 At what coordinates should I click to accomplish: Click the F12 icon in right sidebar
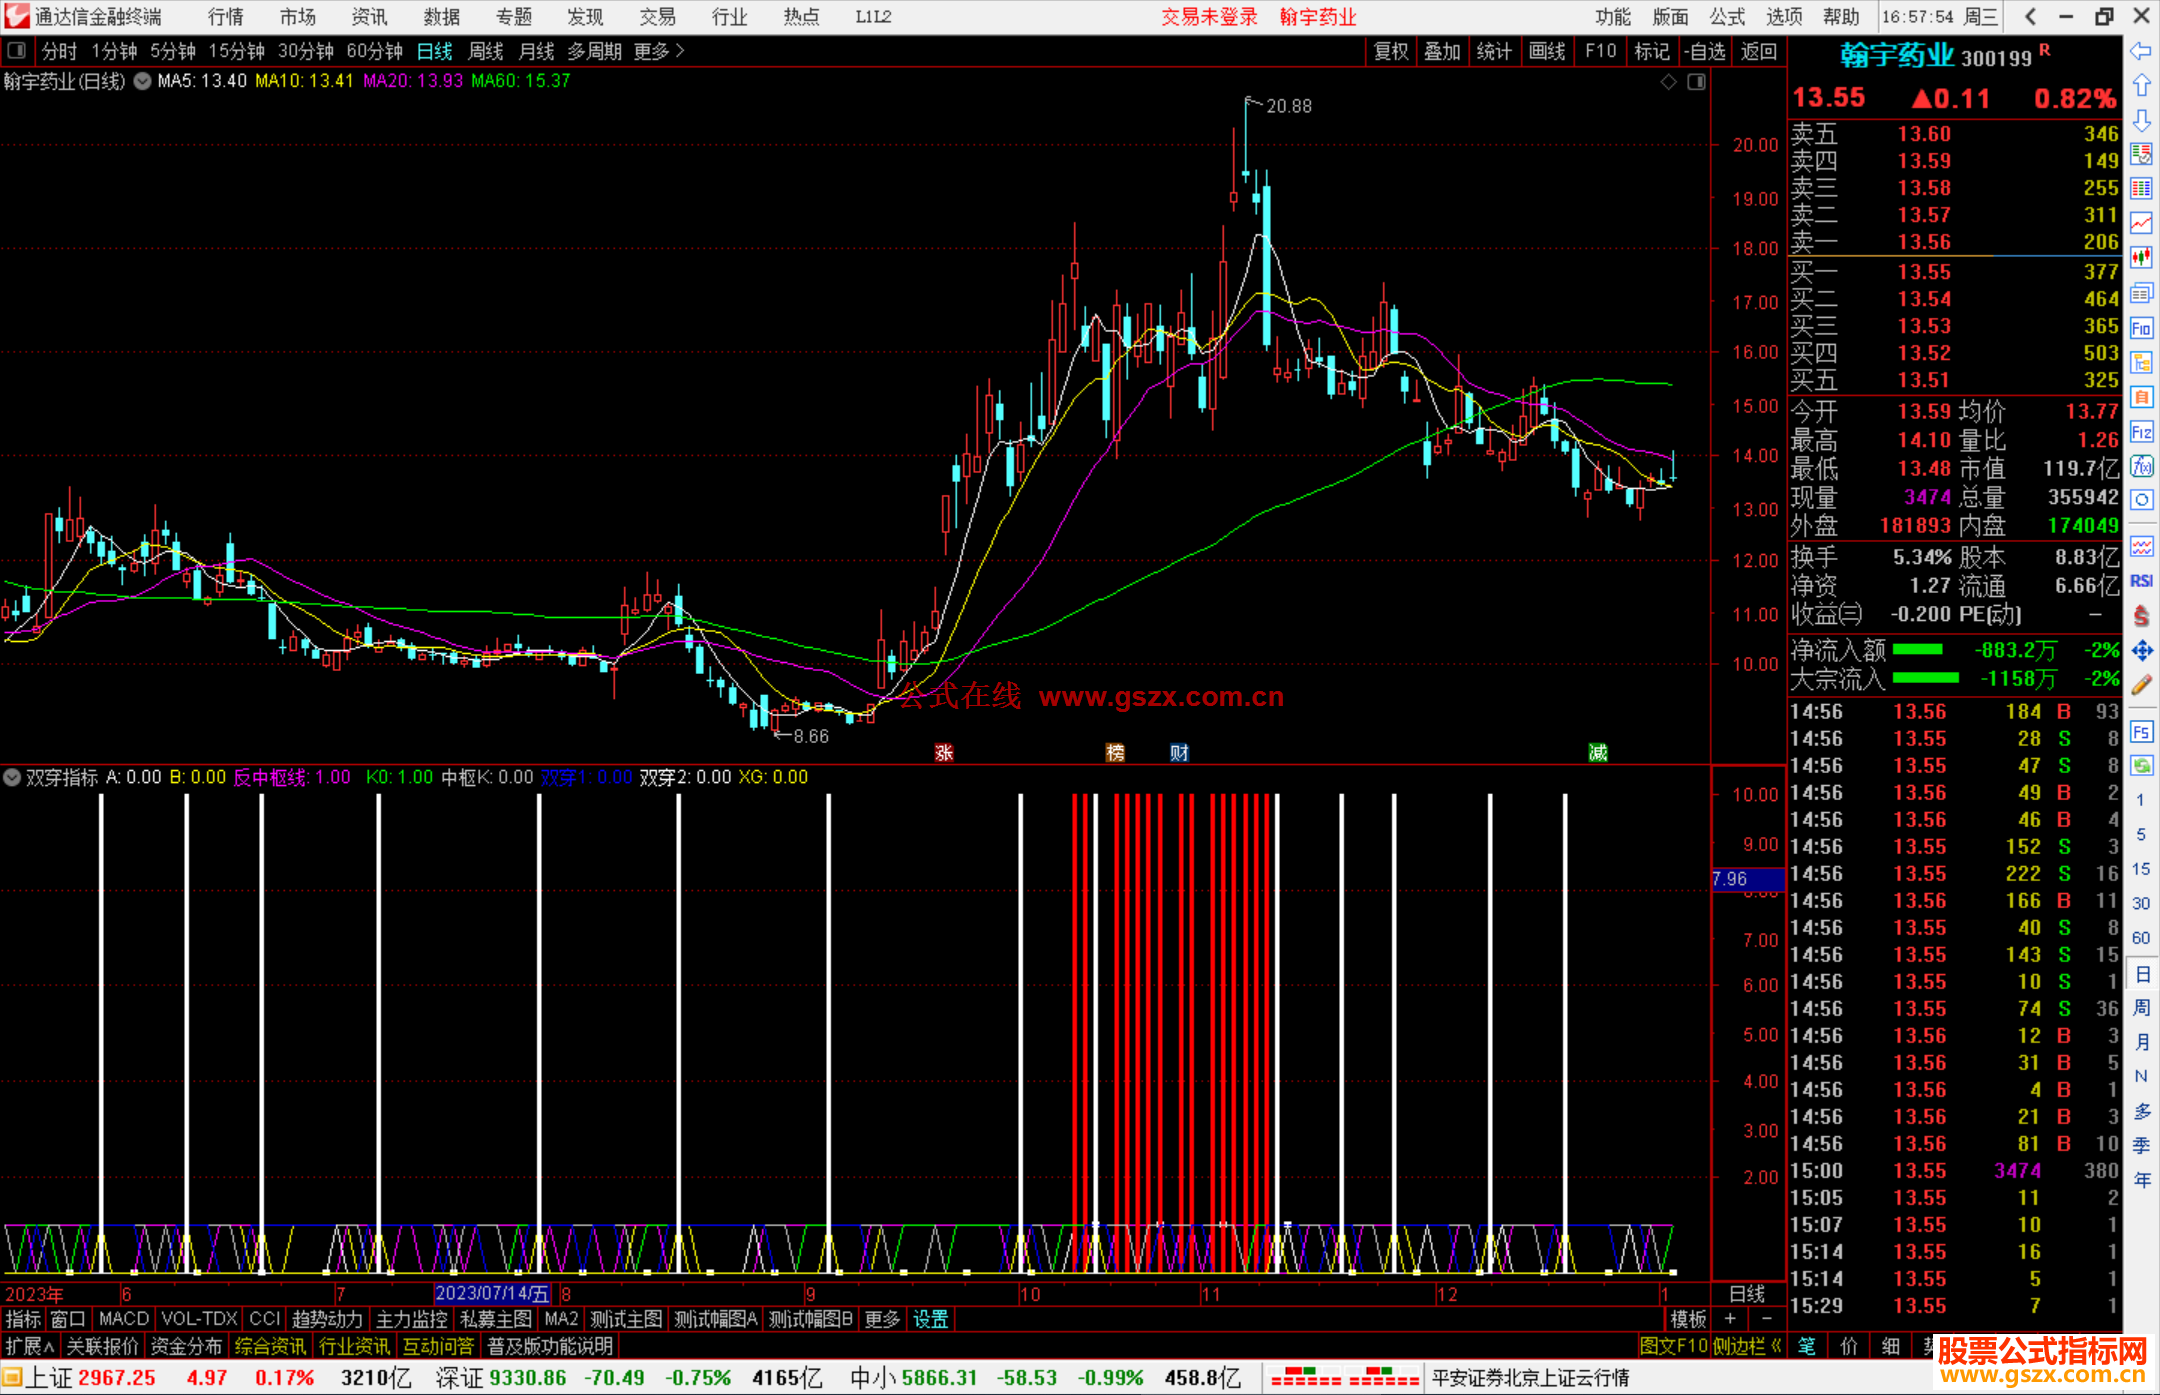pyautogui.click(x=2141, y=432)
